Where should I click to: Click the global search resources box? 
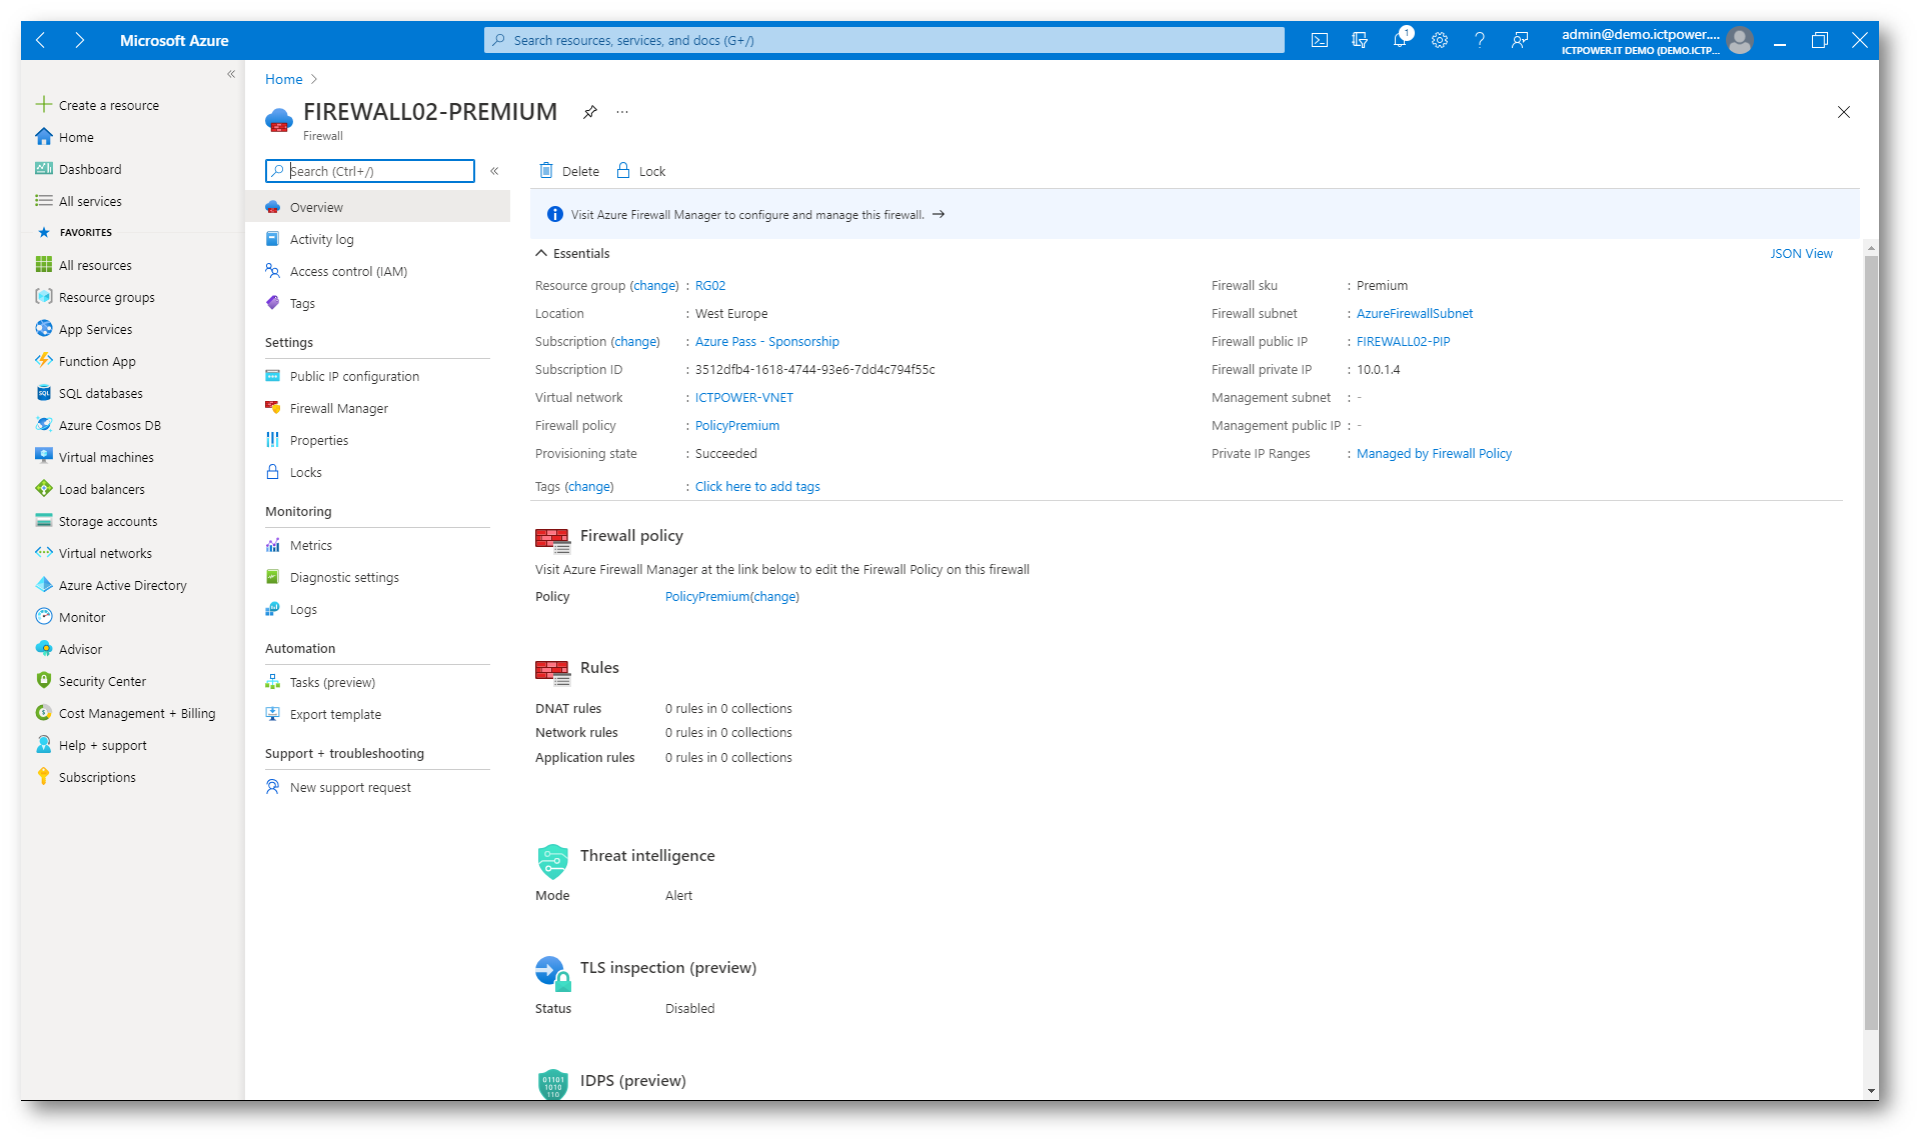884,40
